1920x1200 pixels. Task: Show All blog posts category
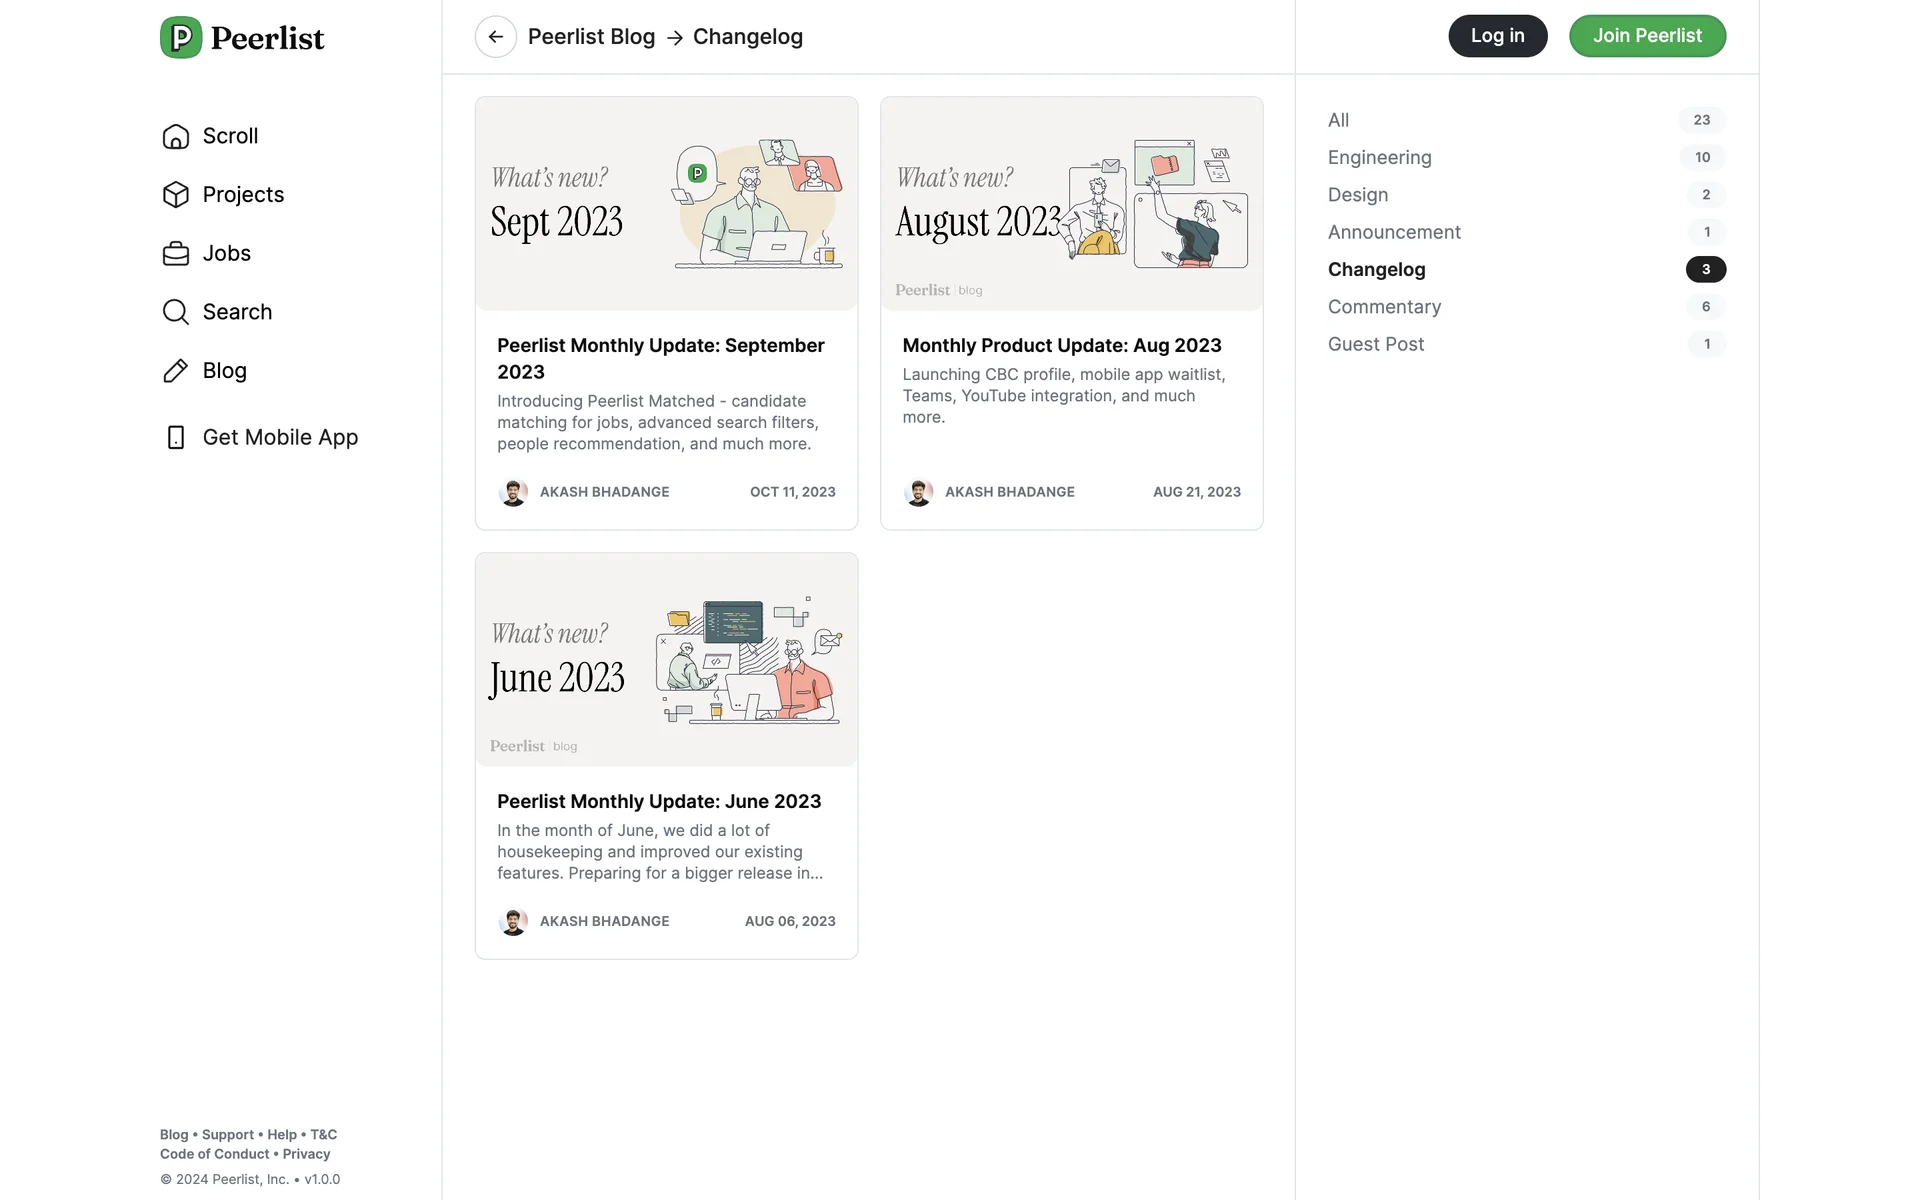[x=1338, y=120]
